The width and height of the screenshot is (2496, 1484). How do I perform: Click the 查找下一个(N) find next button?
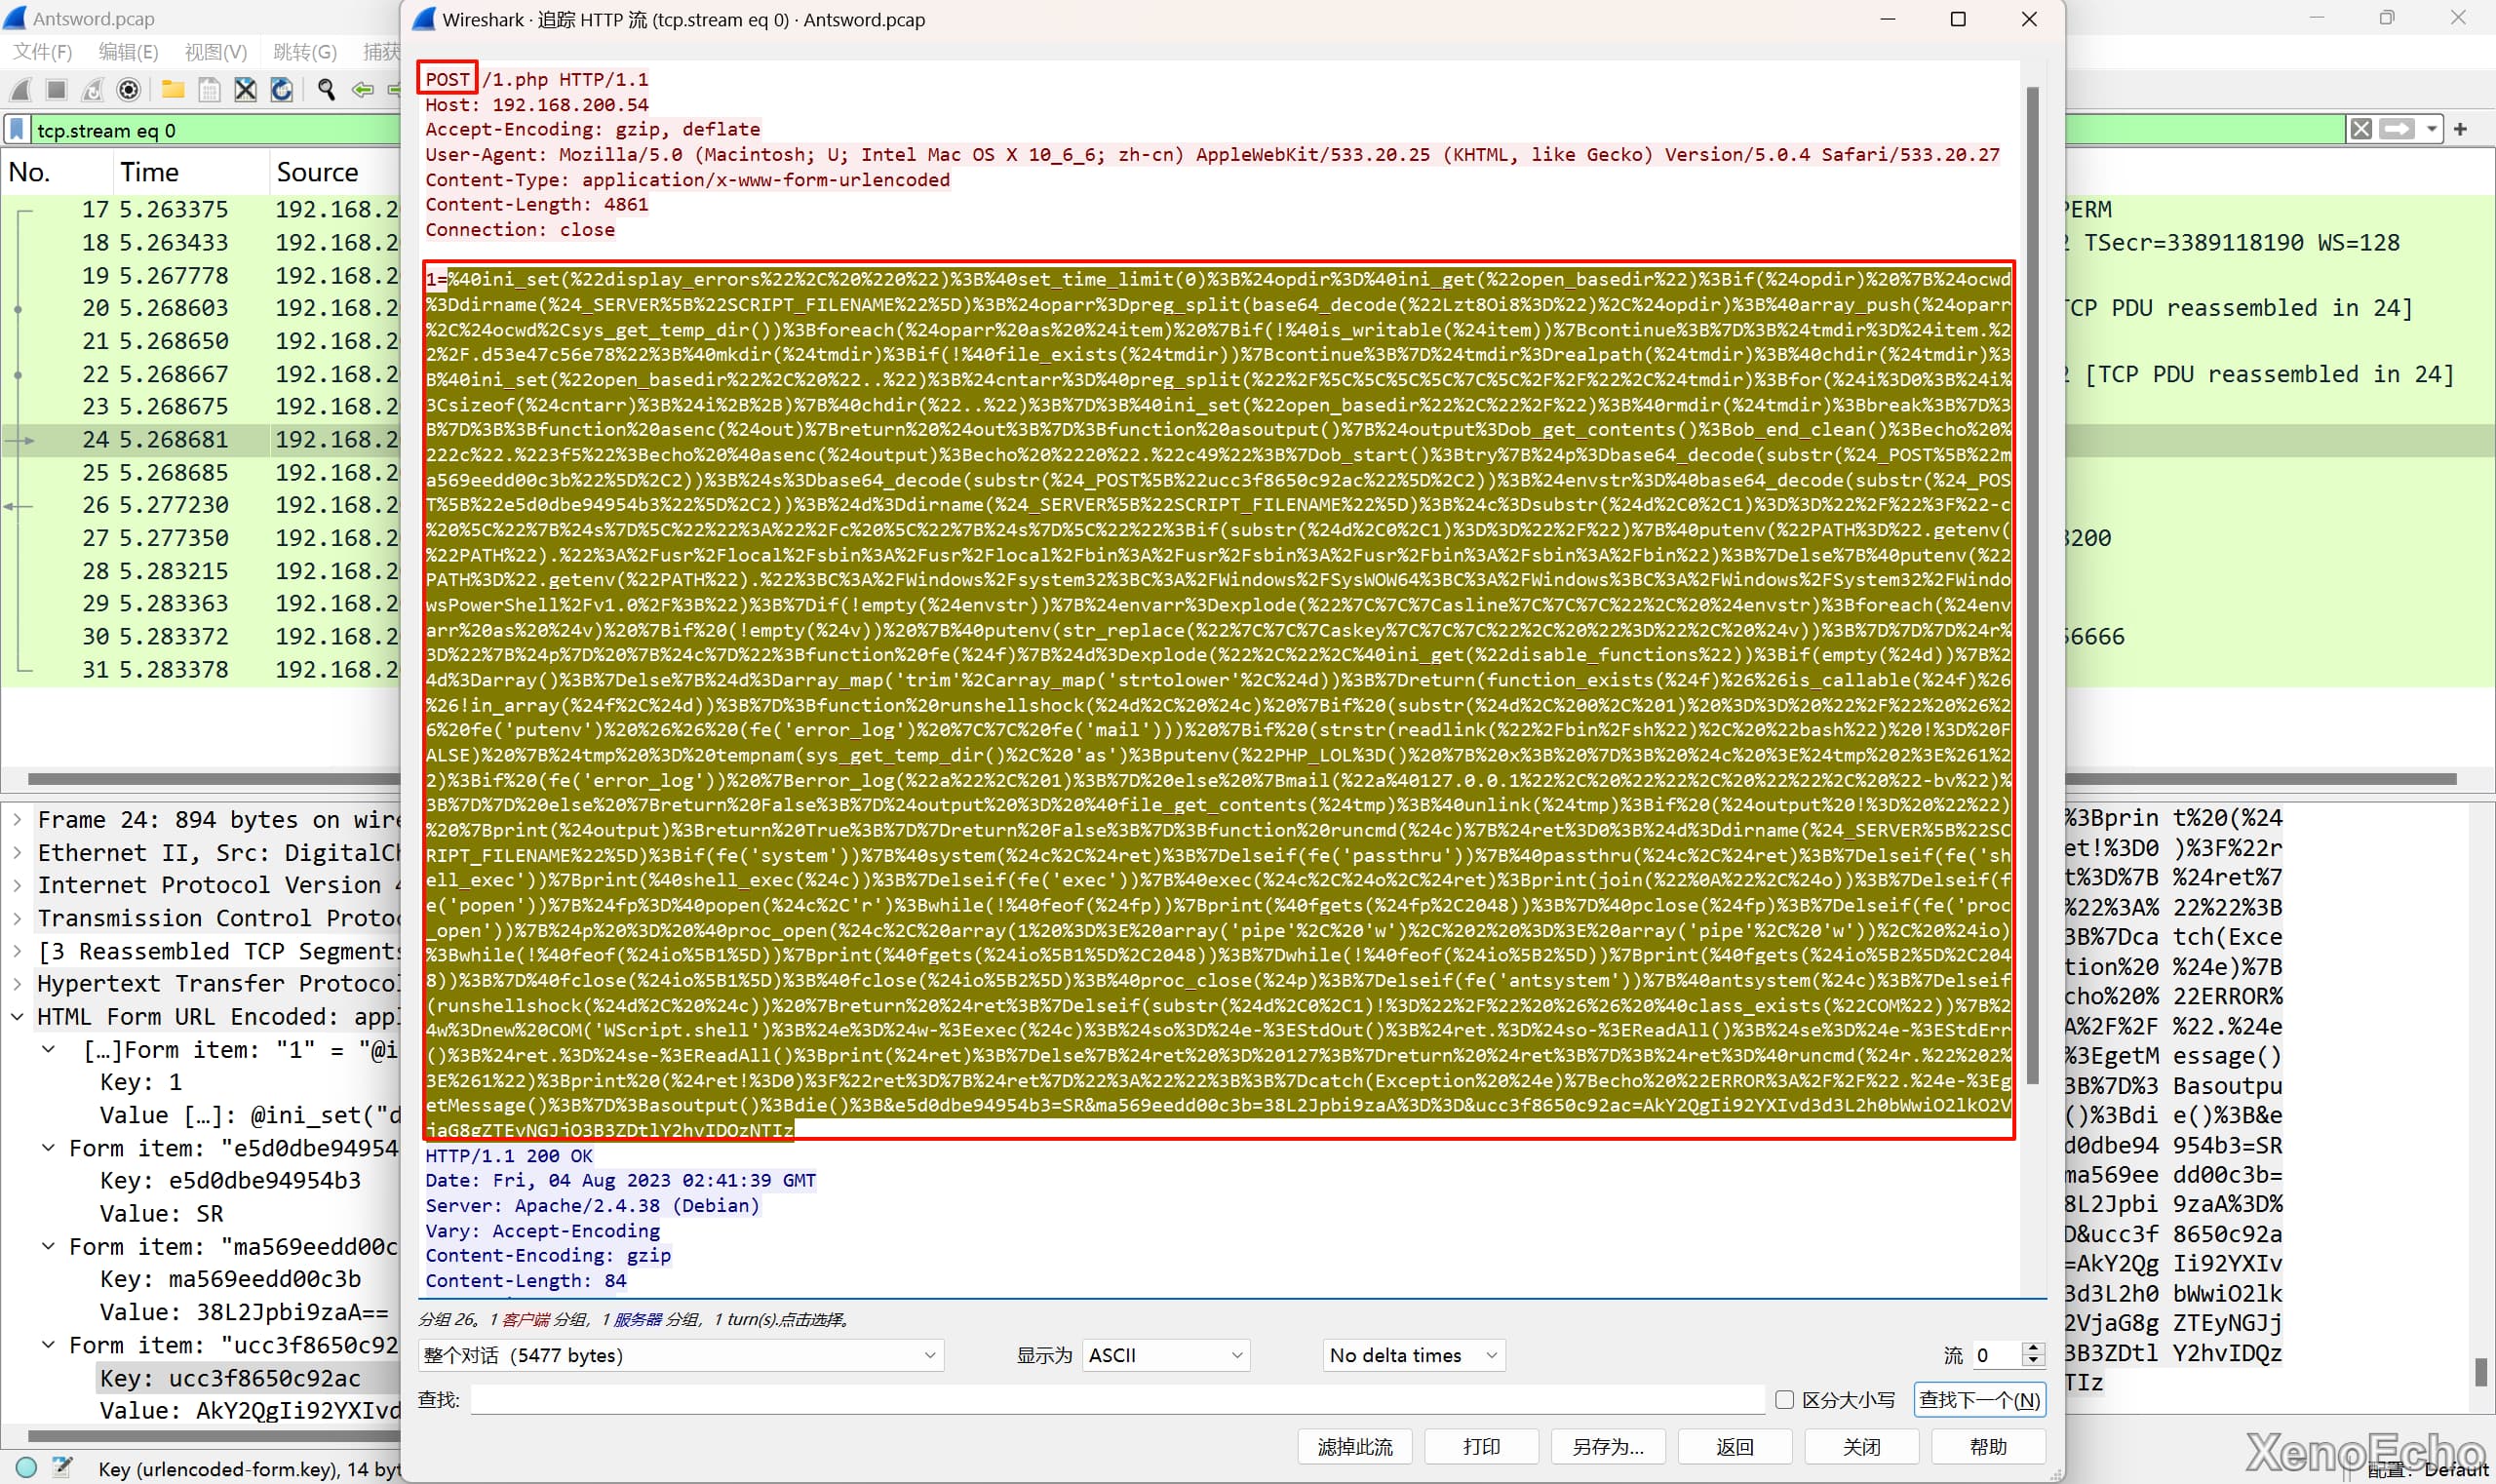tap(1979, 1400)
